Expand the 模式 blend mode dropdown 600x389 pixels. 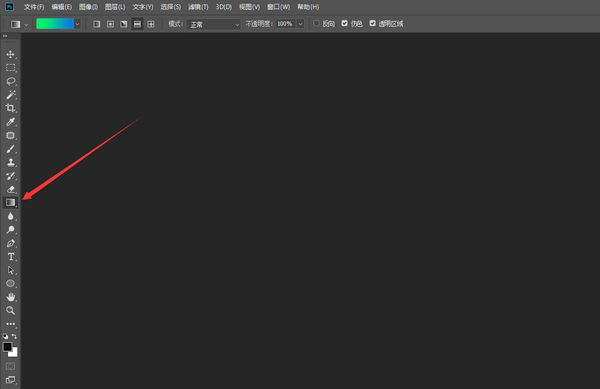tap(214, 24)
